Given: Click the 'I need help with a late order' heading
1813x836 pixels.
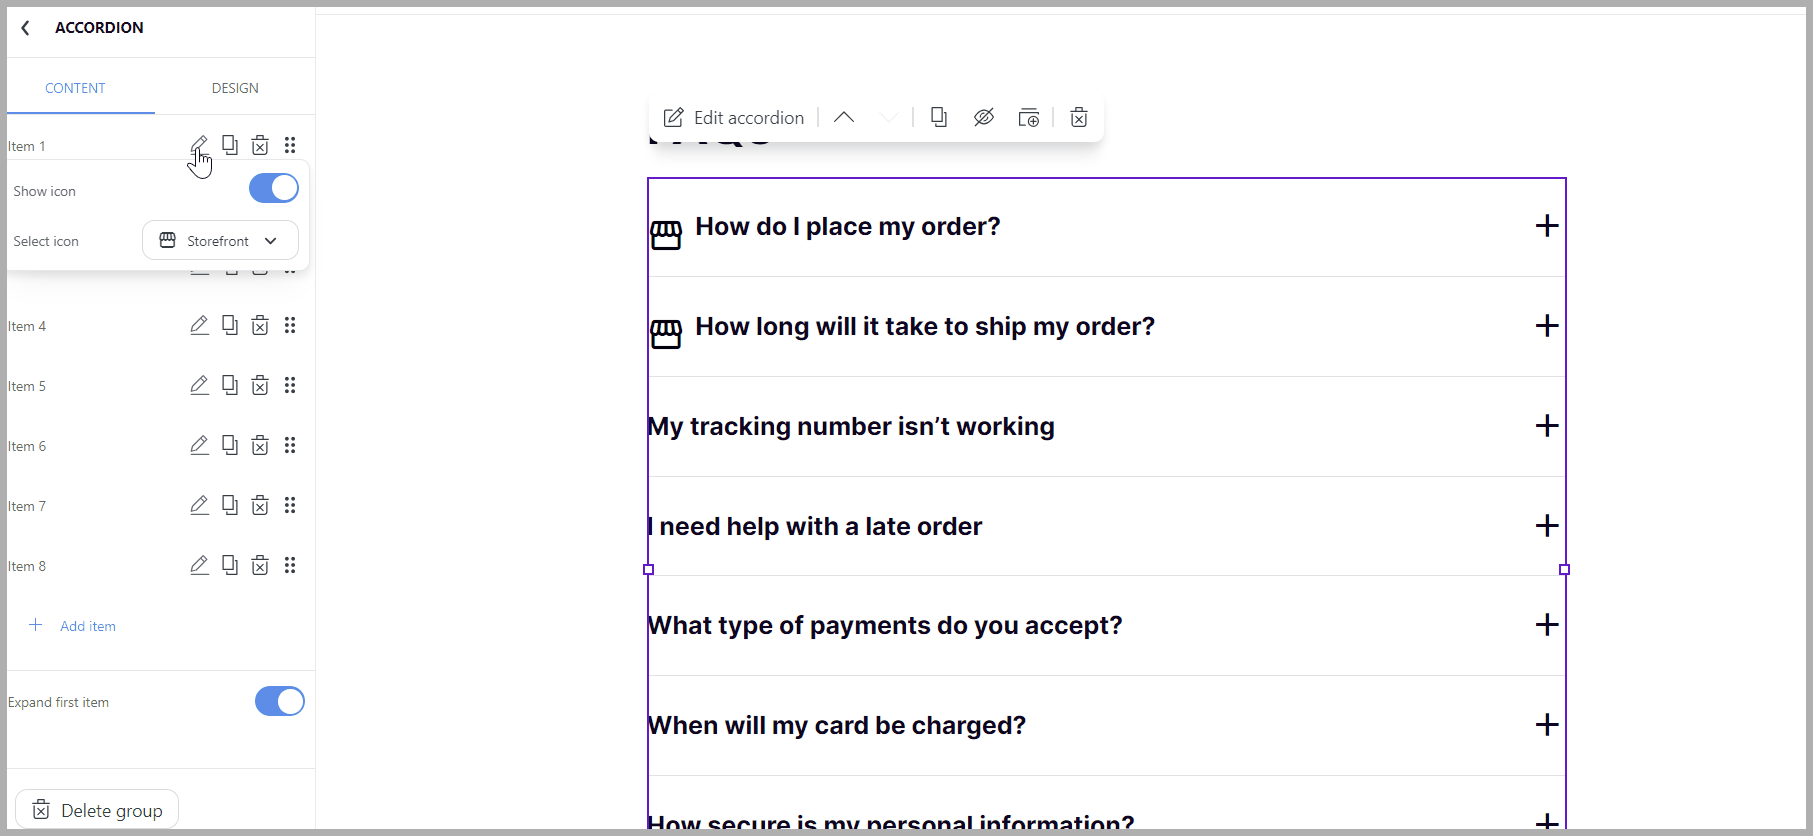Looking at the screenshot, I should 815,527.
